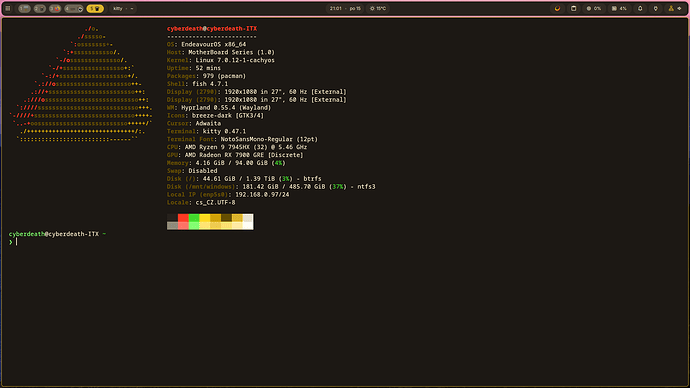Click the btrfs root disk line
The width and height of the screenshot is (690, 388).
(244, 179)
